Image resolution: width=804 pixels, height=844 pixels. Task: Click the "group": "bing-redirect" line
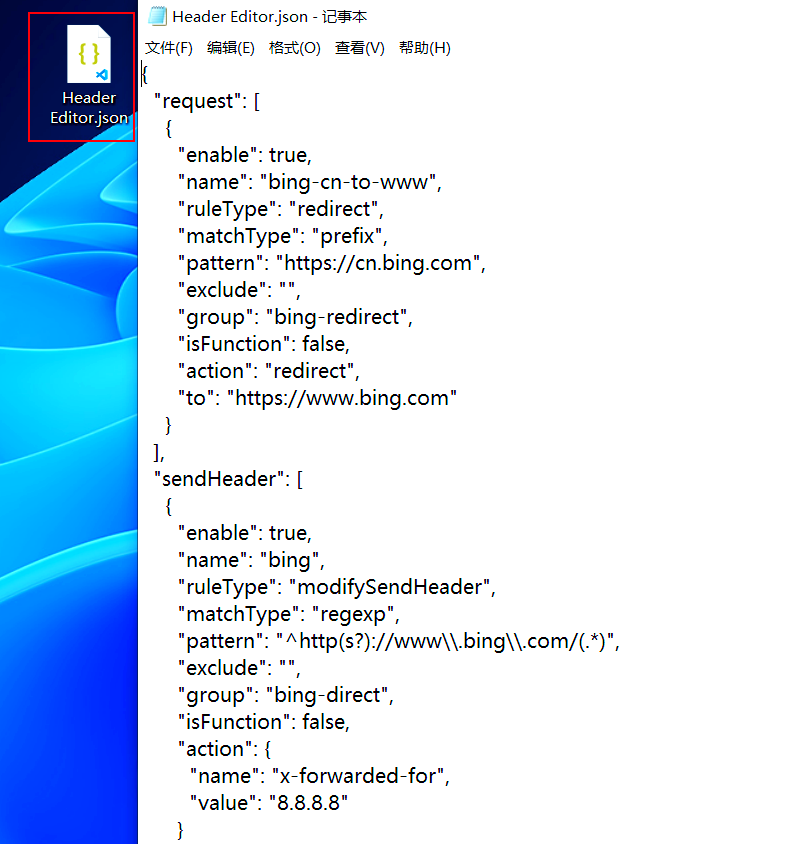coord(295,317)
